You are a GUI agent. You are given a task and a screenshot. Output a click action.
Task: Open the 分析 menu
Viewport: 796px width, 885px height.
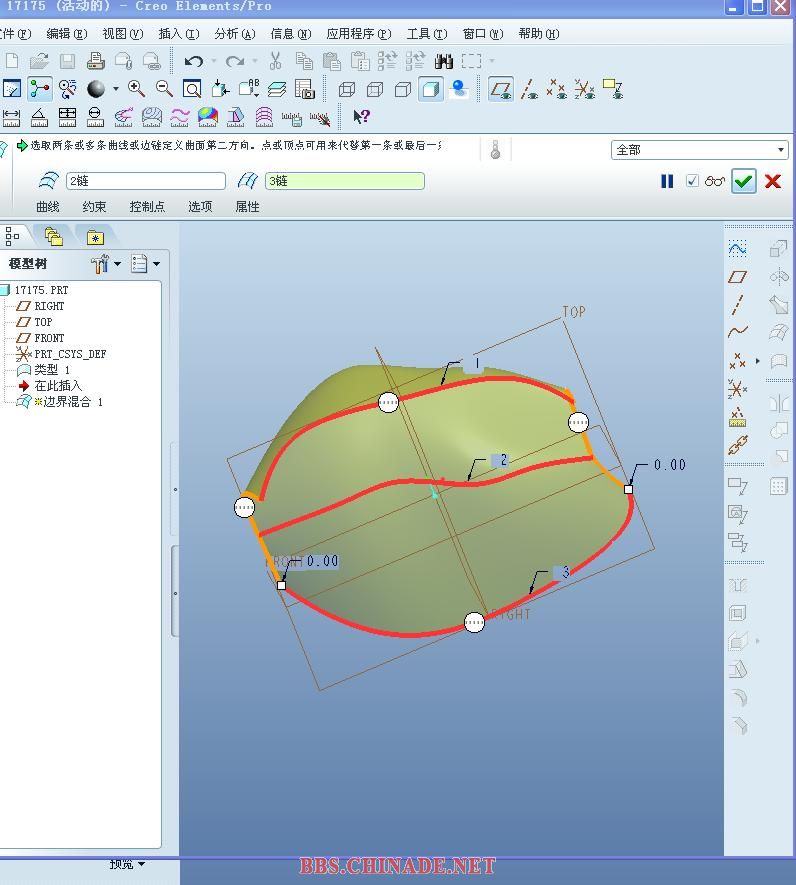coord(235,34)
